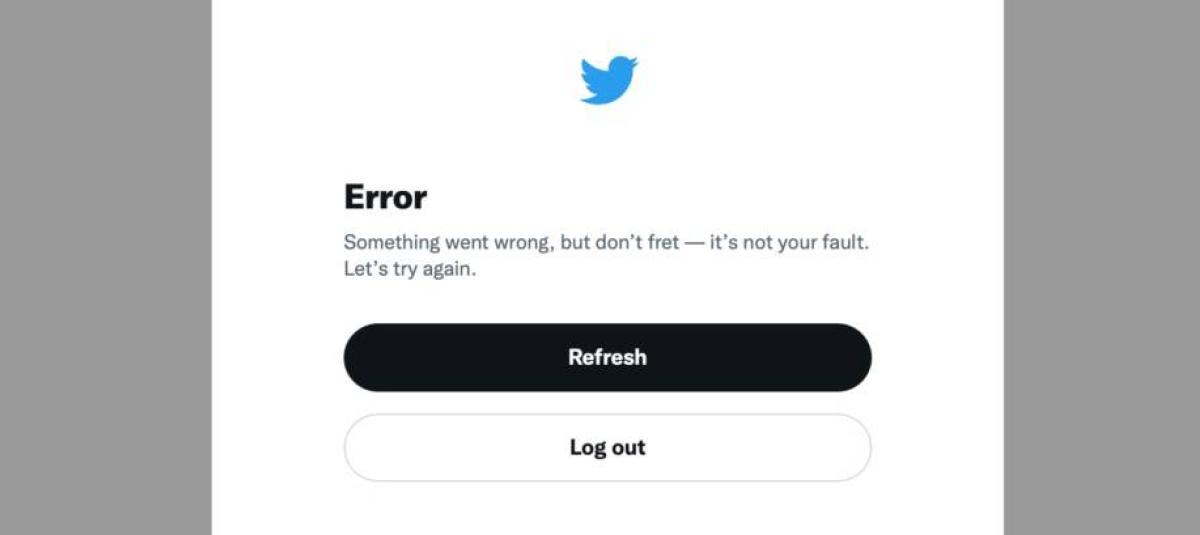Viewport: 1200px width, 535px height.
Task: Choose Refresh to retry loading Twitter
Action: [607, 357]
